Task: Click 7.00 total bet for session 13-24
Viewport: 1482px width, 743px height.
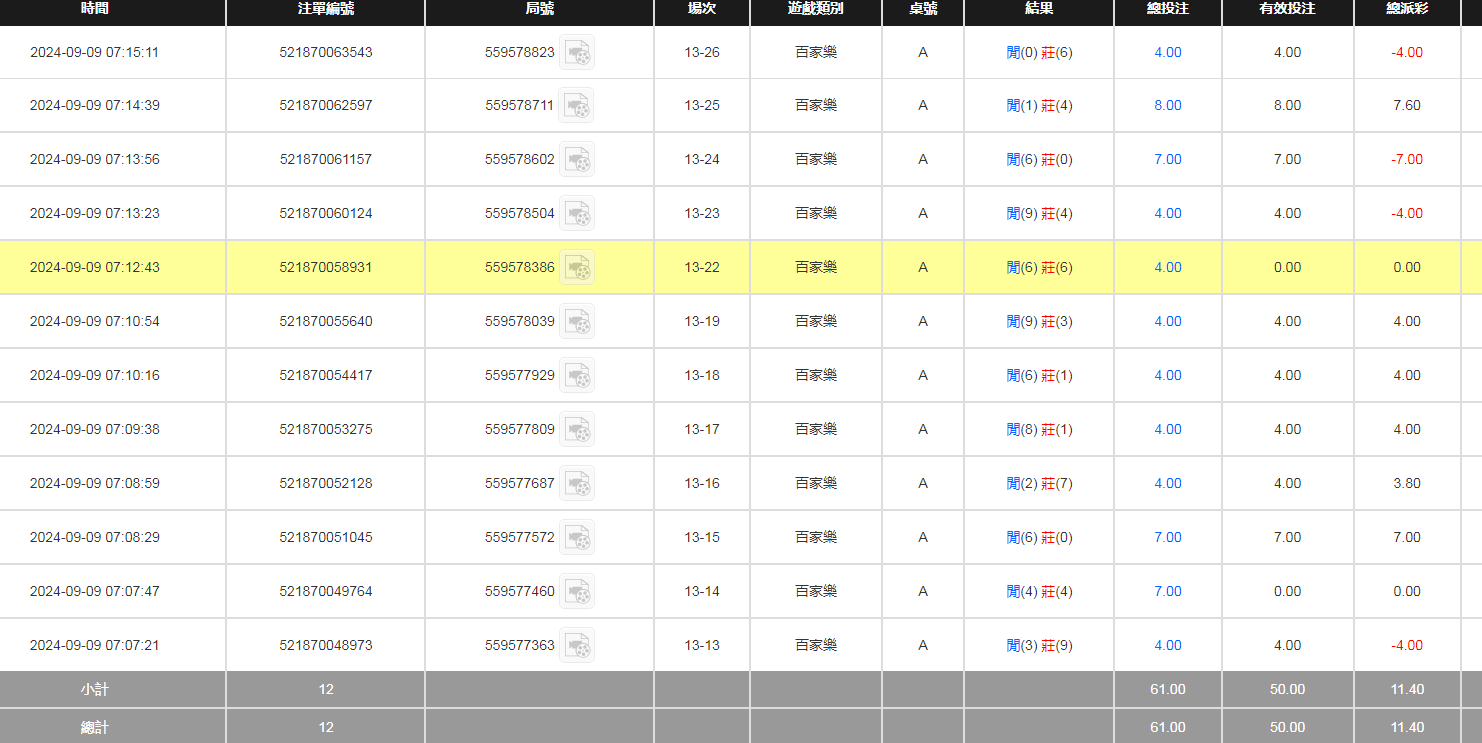Action: 1167,159
